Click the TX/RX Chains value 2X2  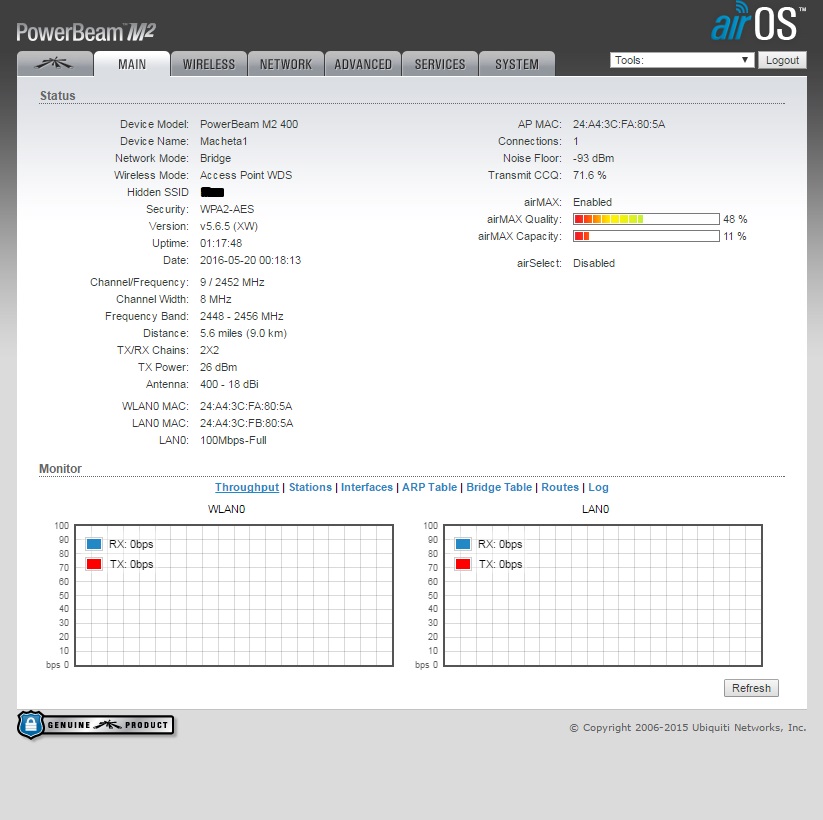[209, 350]
